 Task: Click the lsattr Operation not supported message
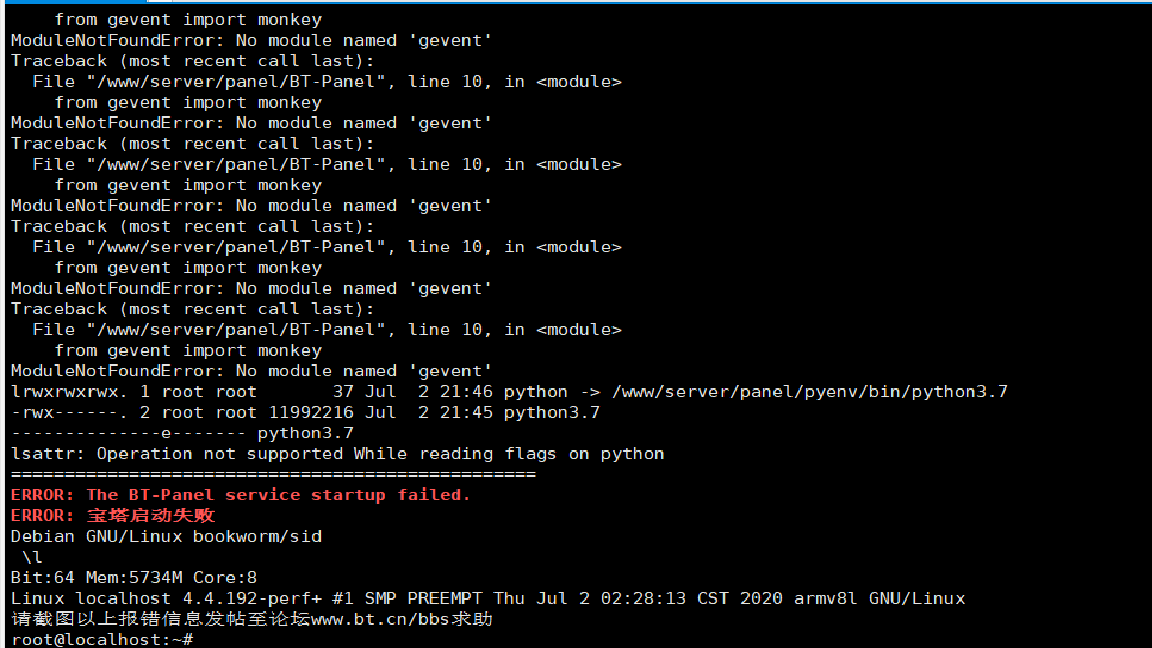click(x=337, y=454)
